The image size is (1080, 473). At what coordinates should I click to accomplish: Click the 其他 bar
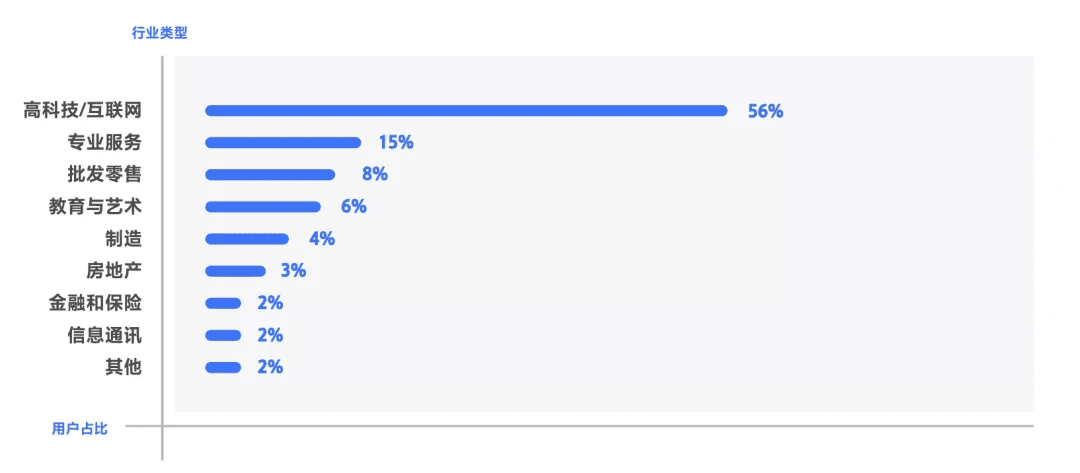click(223, 368)
